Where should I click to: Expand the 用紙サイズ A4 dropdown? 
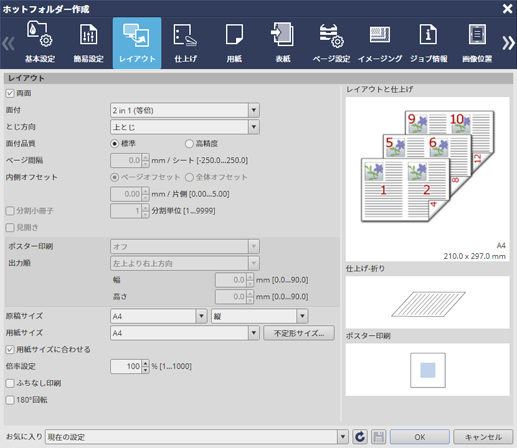185,333
